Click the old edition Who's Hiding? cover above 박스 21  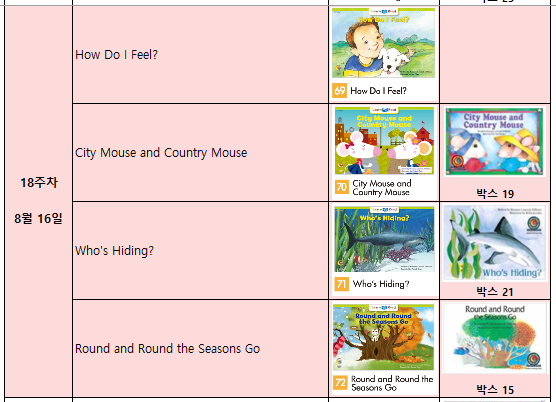point(494,243)
